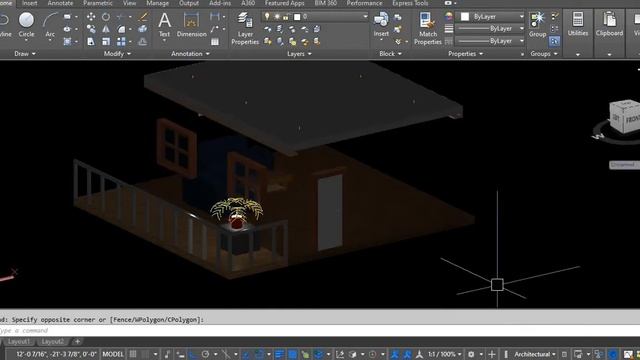
Task: Expand the Annotation panel
Action: (190, 53)
